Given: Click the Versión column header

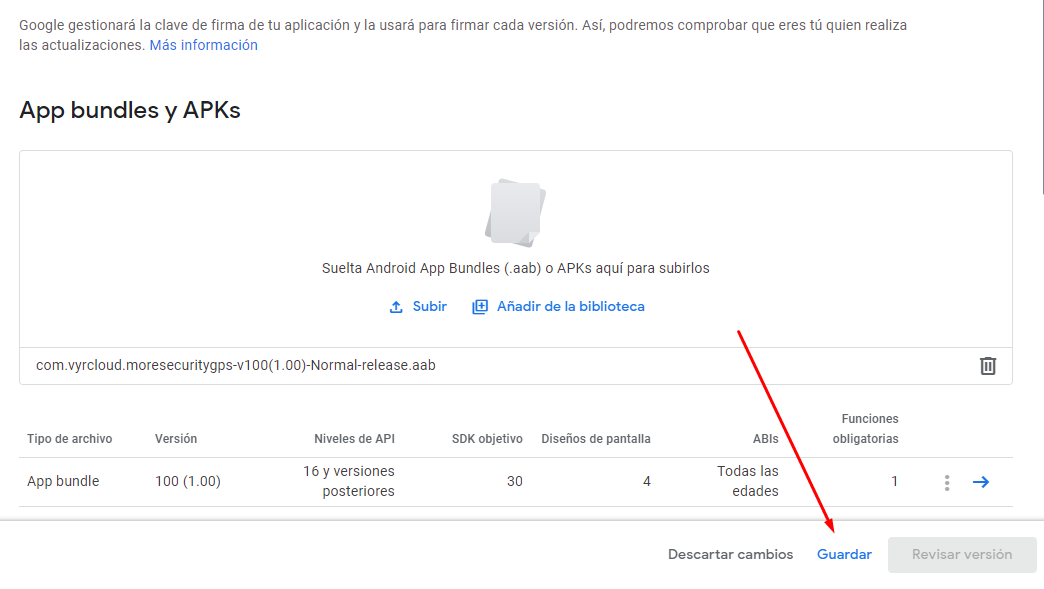Looking at the screenshot, I should coord(176,439).
